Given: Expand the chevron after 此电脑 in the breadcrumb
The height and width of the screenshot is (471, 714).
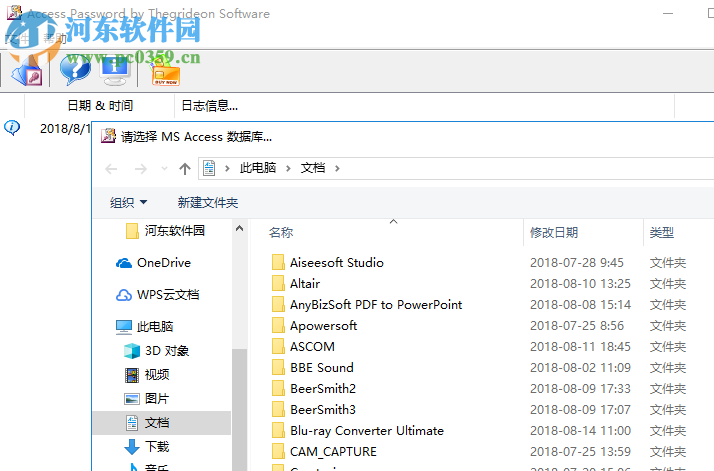Looking at the screenshot, I should 288,169.
